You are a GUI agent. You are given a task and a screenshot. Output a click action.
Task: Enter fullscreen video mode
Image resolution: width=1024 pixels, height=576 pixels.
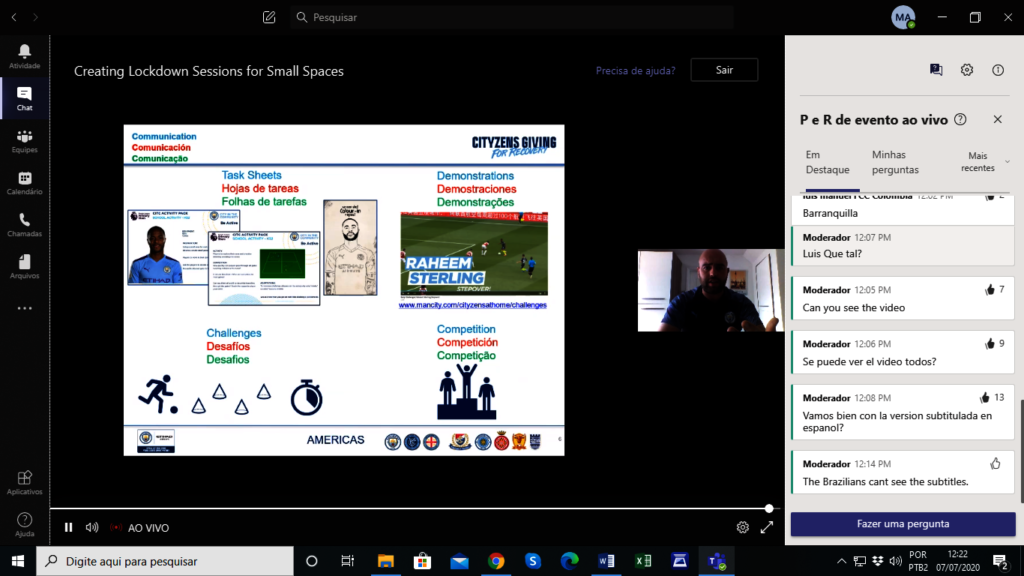tap(767, 528)
